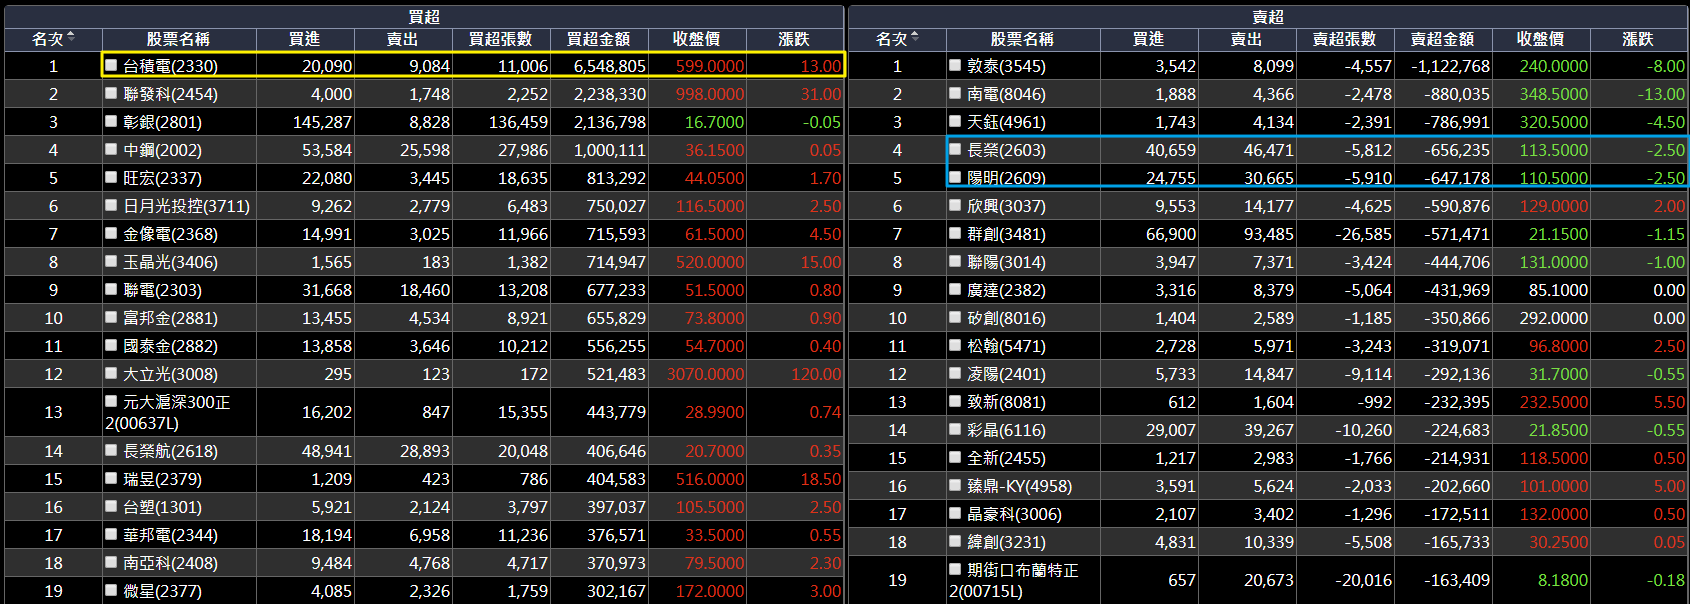Open the 玉晶光(3406) stock name
The image size is (1690, 604).
170,262
